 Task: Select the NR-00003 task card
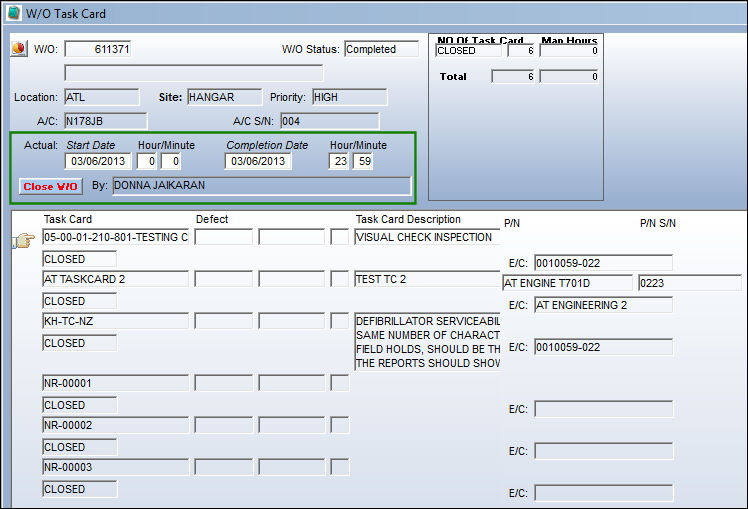pos(116,467)
